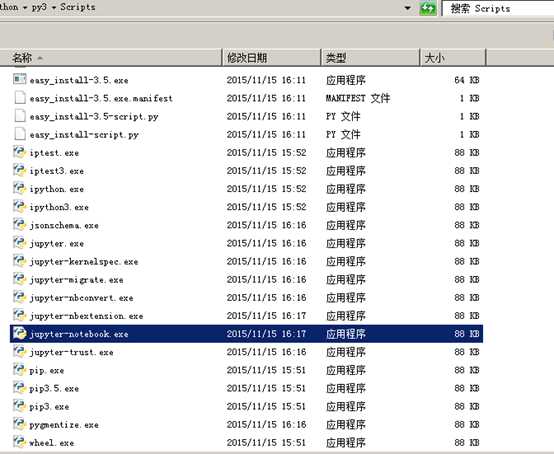This screenshot has width=554, height=454.
Task: Select file name pygmentize.exe
Action: [x=64, y=425]
